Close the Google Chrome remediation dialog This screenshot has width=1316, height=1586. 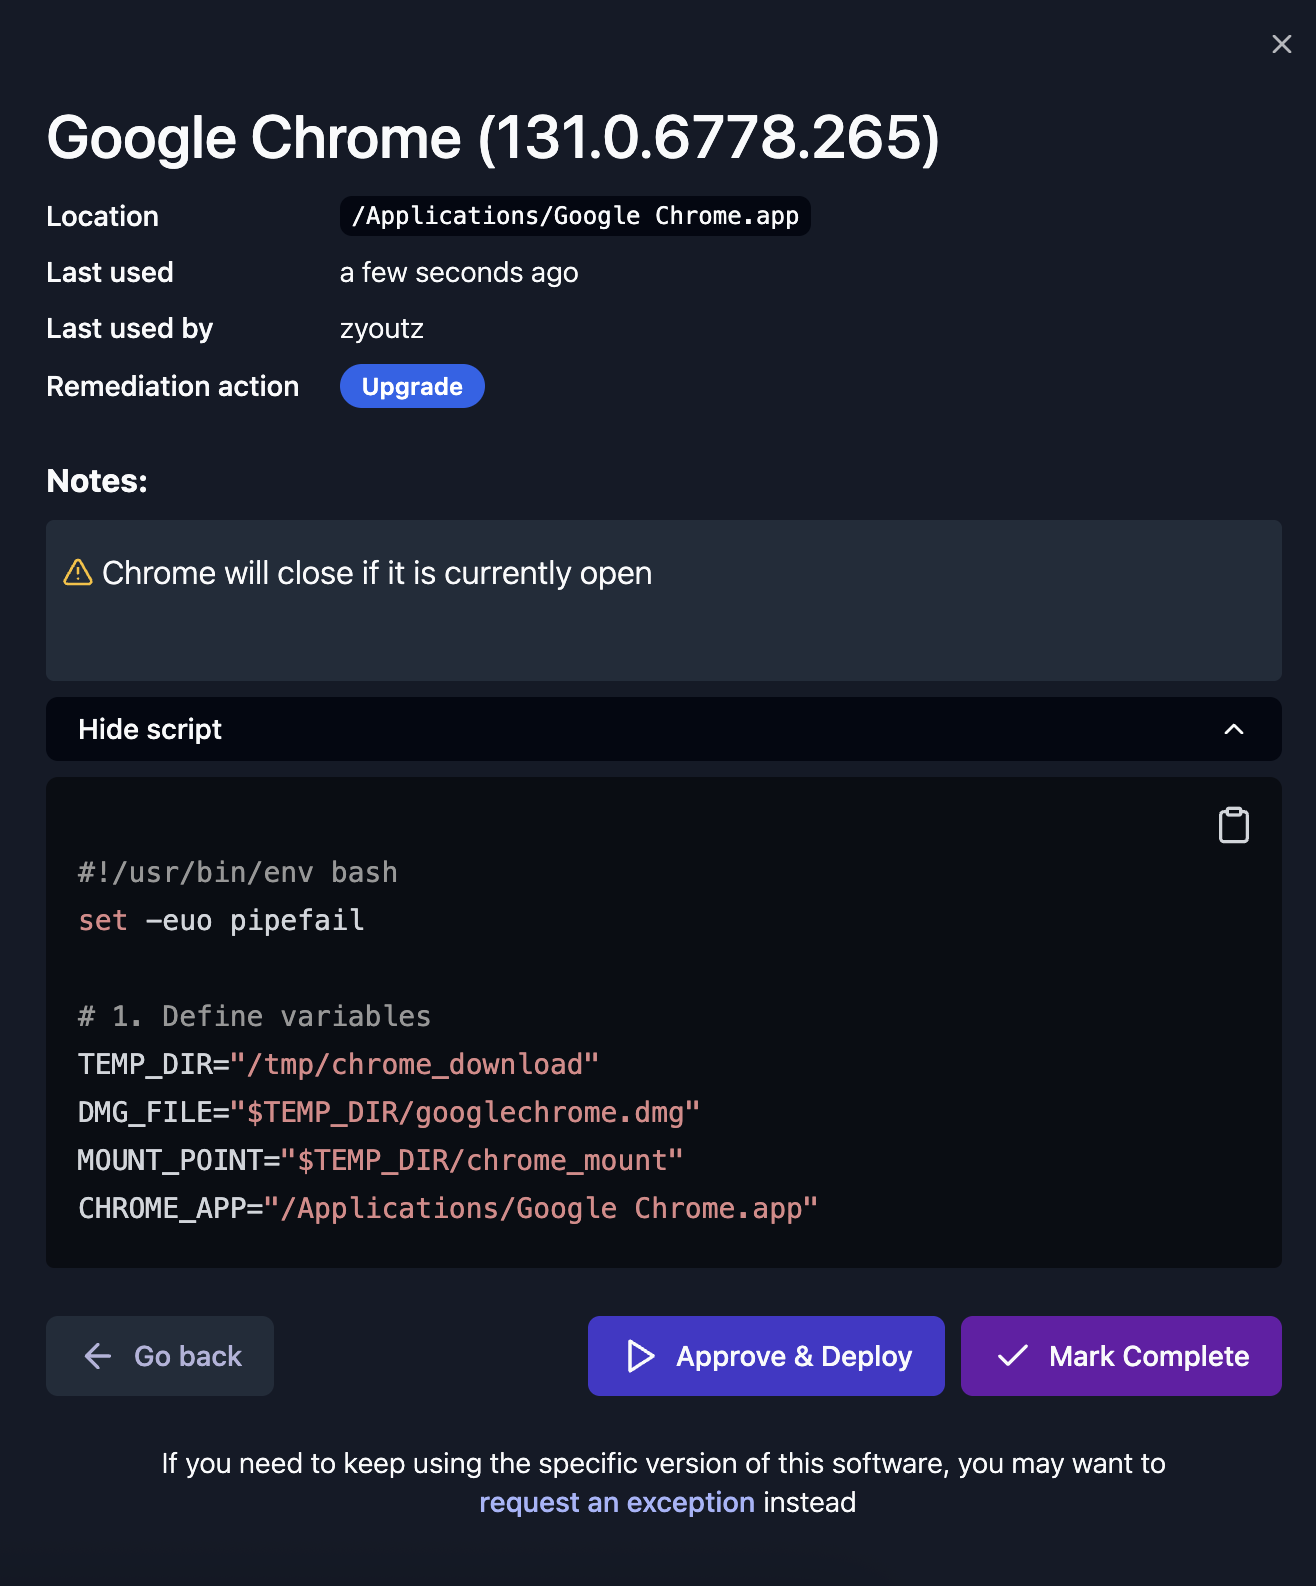point(1281,44)
